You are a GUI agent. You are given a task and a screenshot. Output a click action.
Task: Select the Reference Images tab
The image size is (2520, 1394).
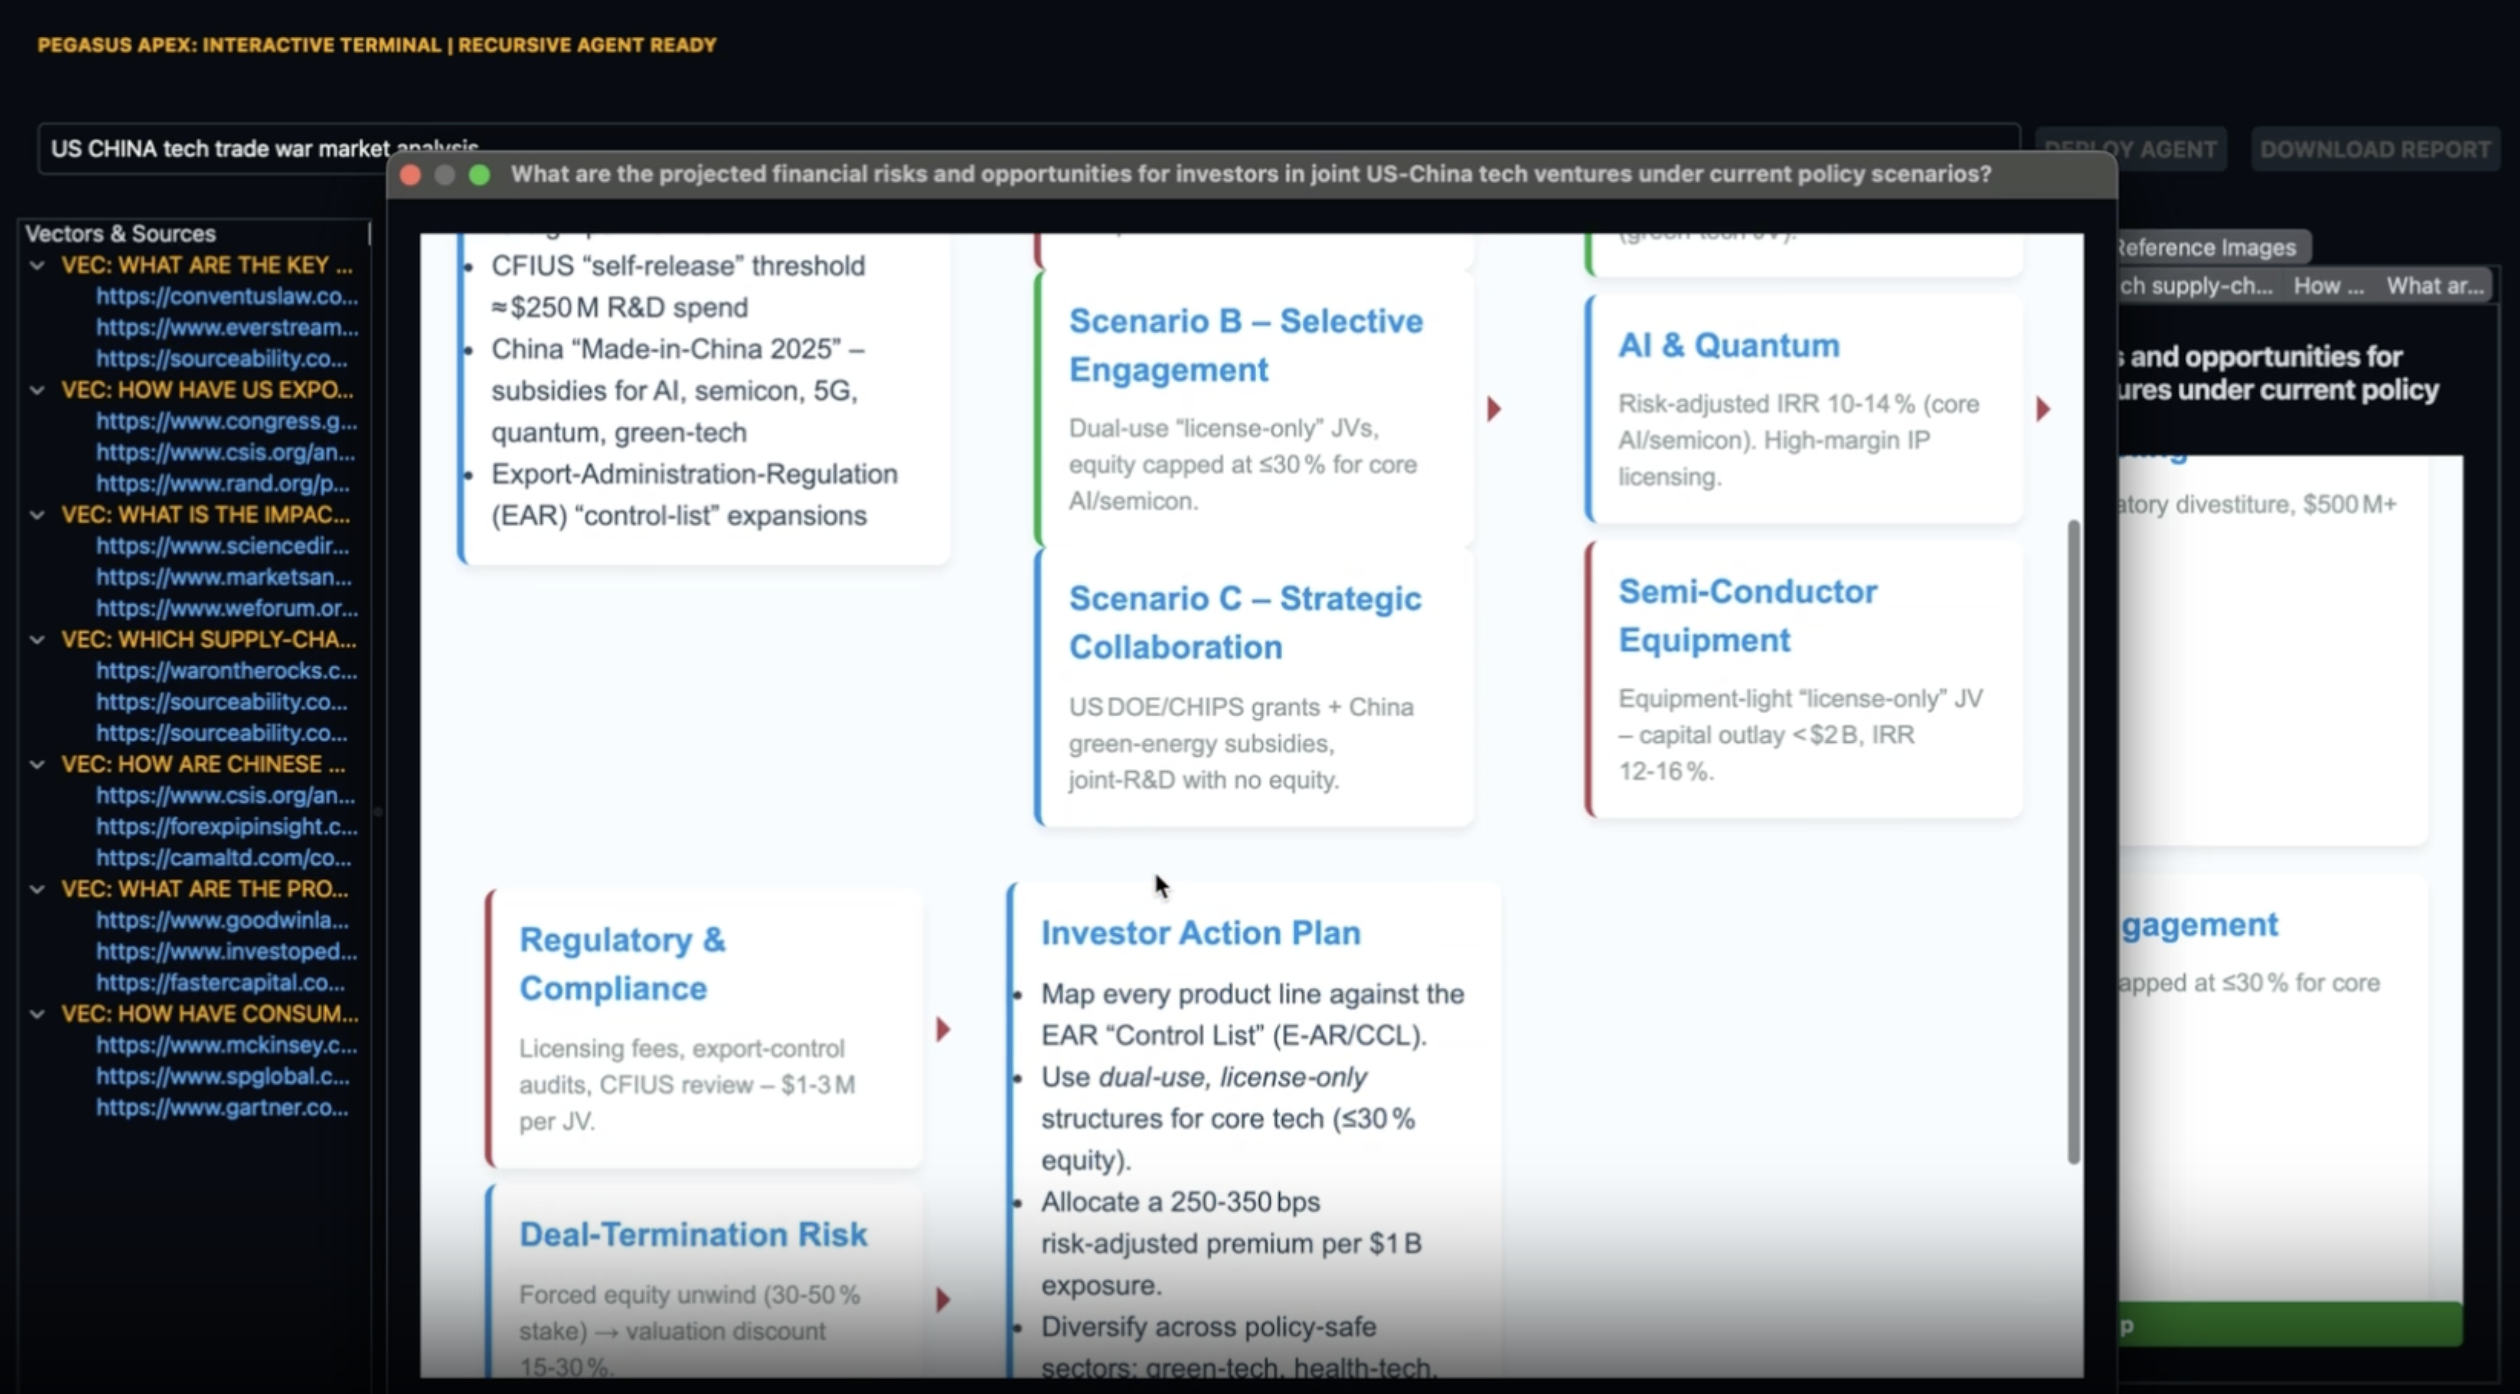tap(2205, 247)
